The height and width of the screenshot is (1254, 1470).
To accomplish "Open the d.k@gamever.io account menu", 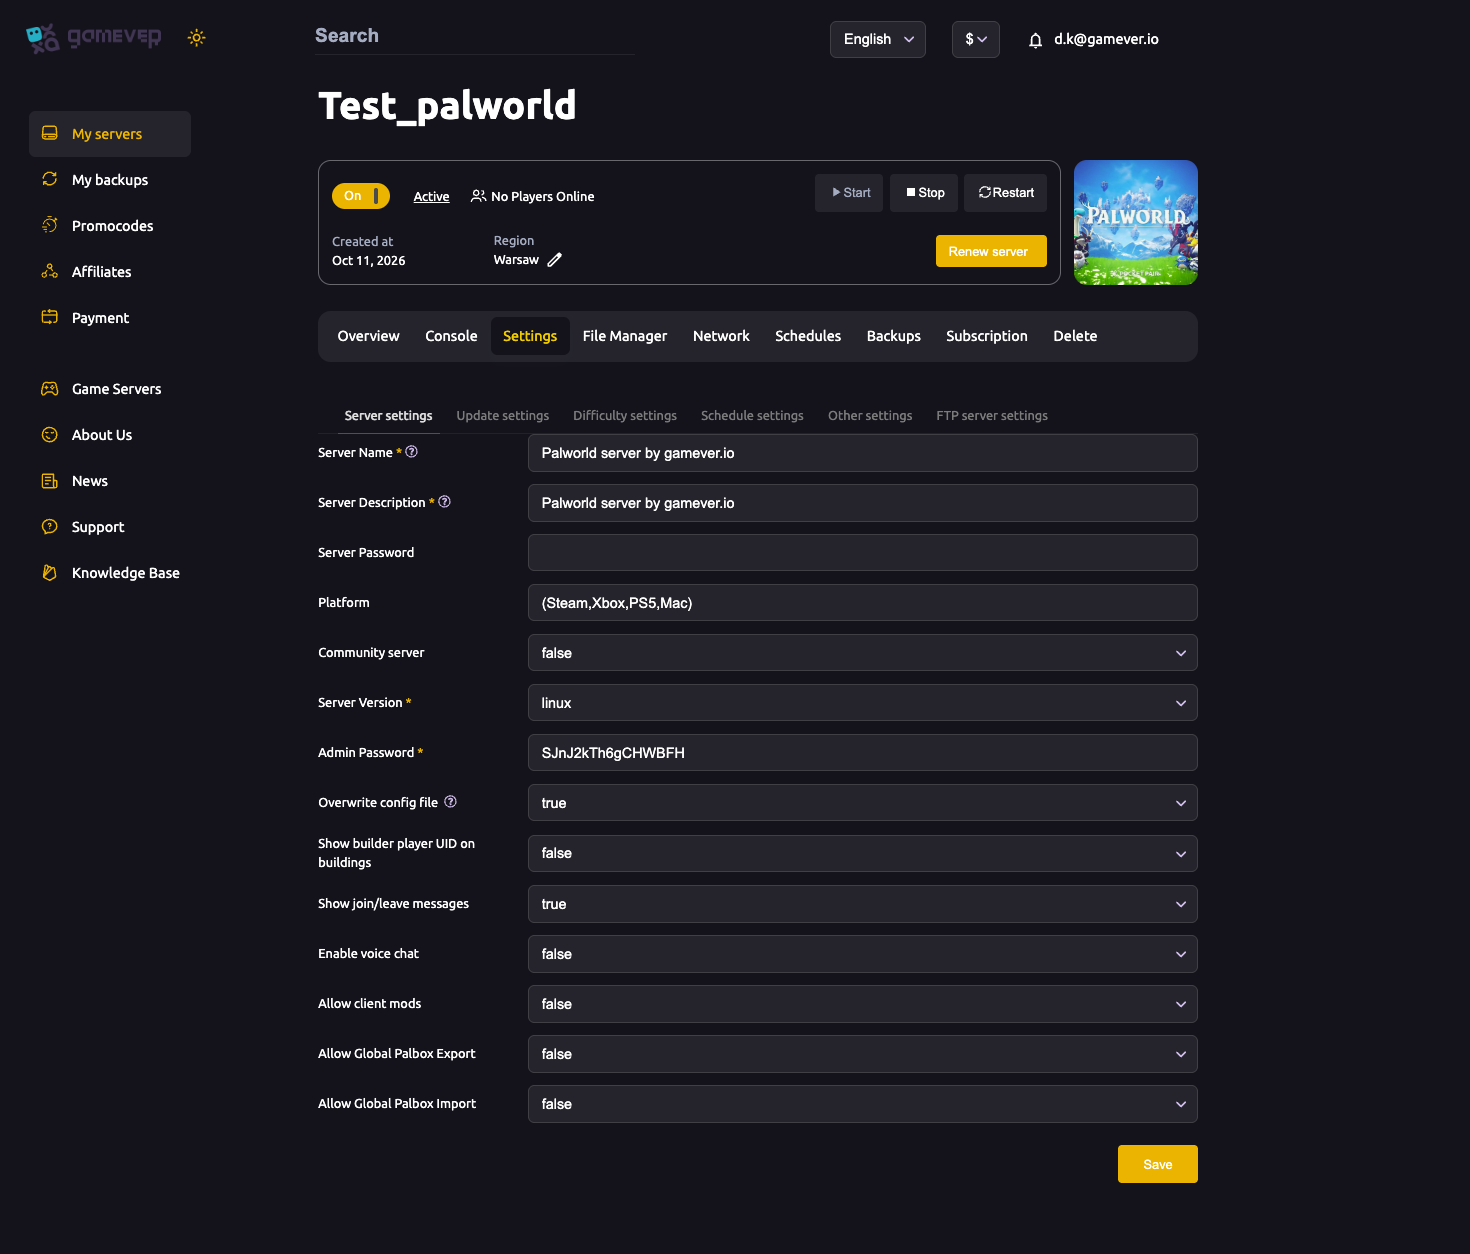I will [1106, 39].
